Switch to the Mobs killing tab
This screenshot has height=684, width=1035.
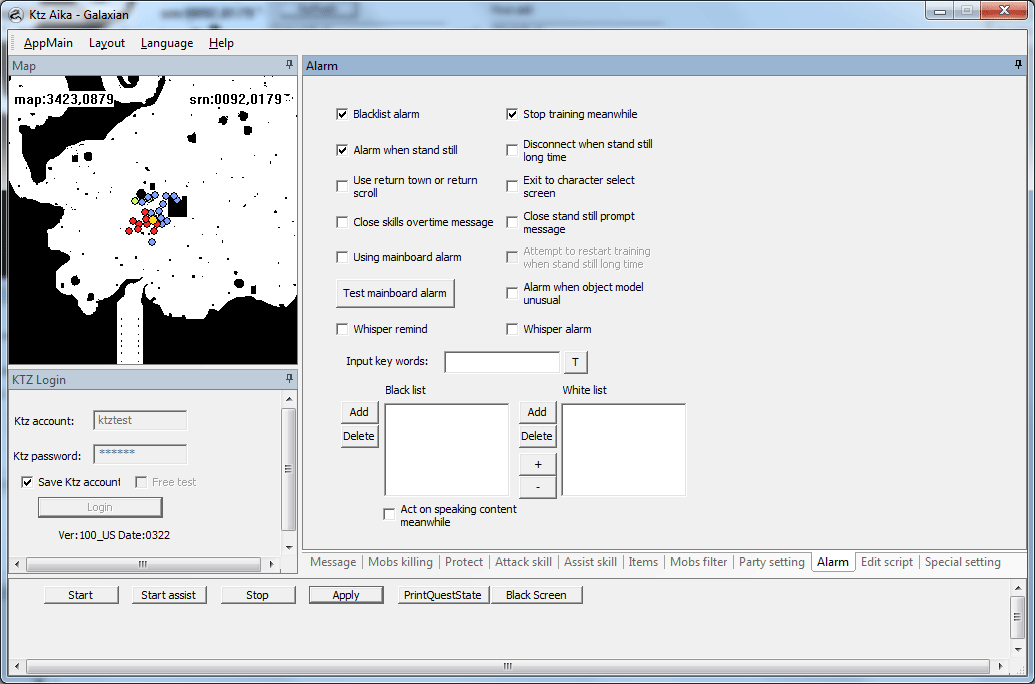click(400, 562)
